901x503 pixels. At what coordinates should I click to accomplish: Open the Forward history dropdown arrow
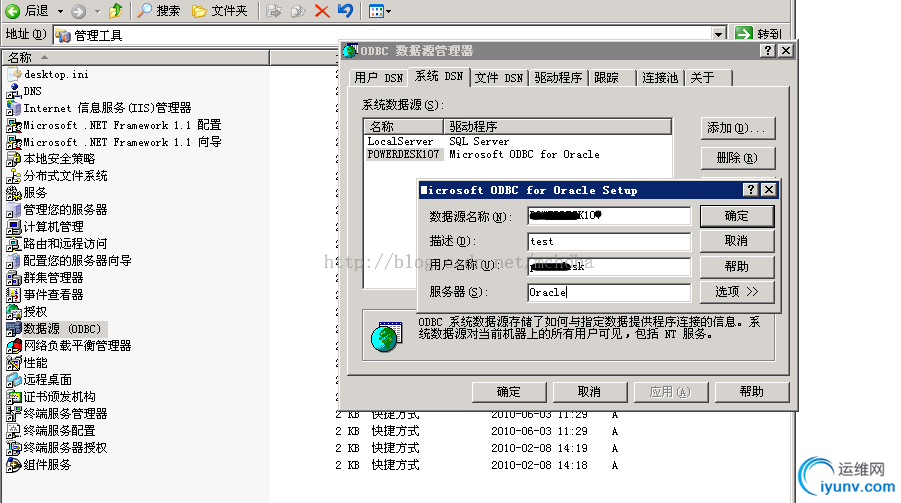pos(97,11)
